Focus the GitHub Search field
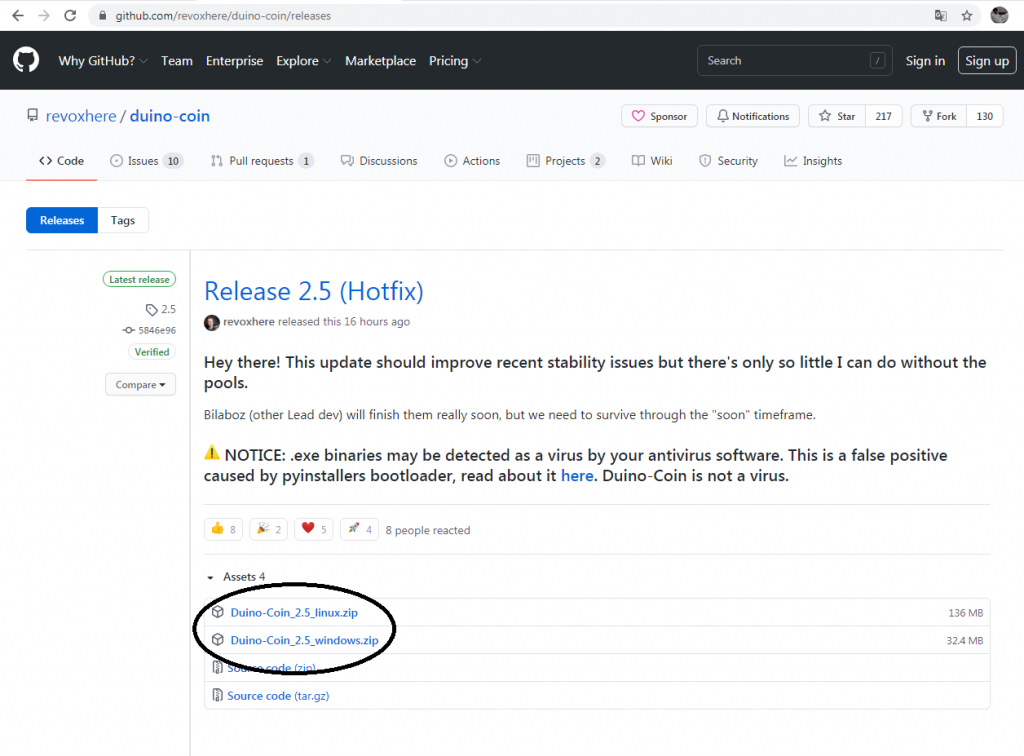Viewport: 1024px width, 756px height. [795, 61]
